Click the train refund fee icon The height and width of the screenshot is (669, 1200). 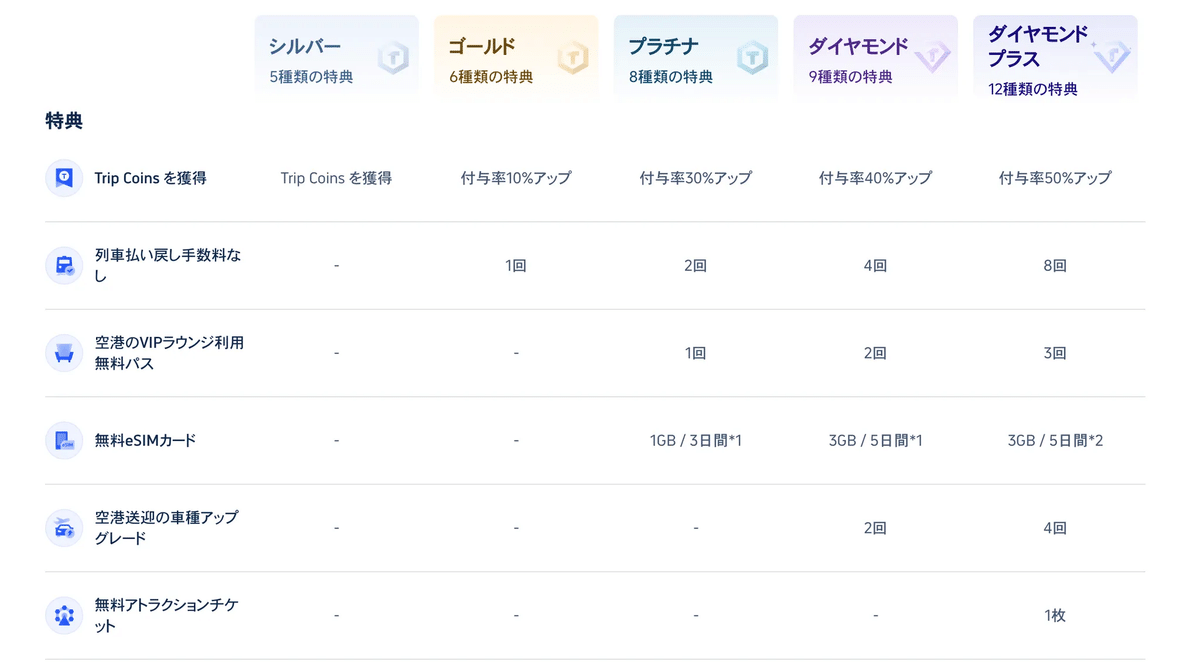pyautogui.click(x=64, y=266)
